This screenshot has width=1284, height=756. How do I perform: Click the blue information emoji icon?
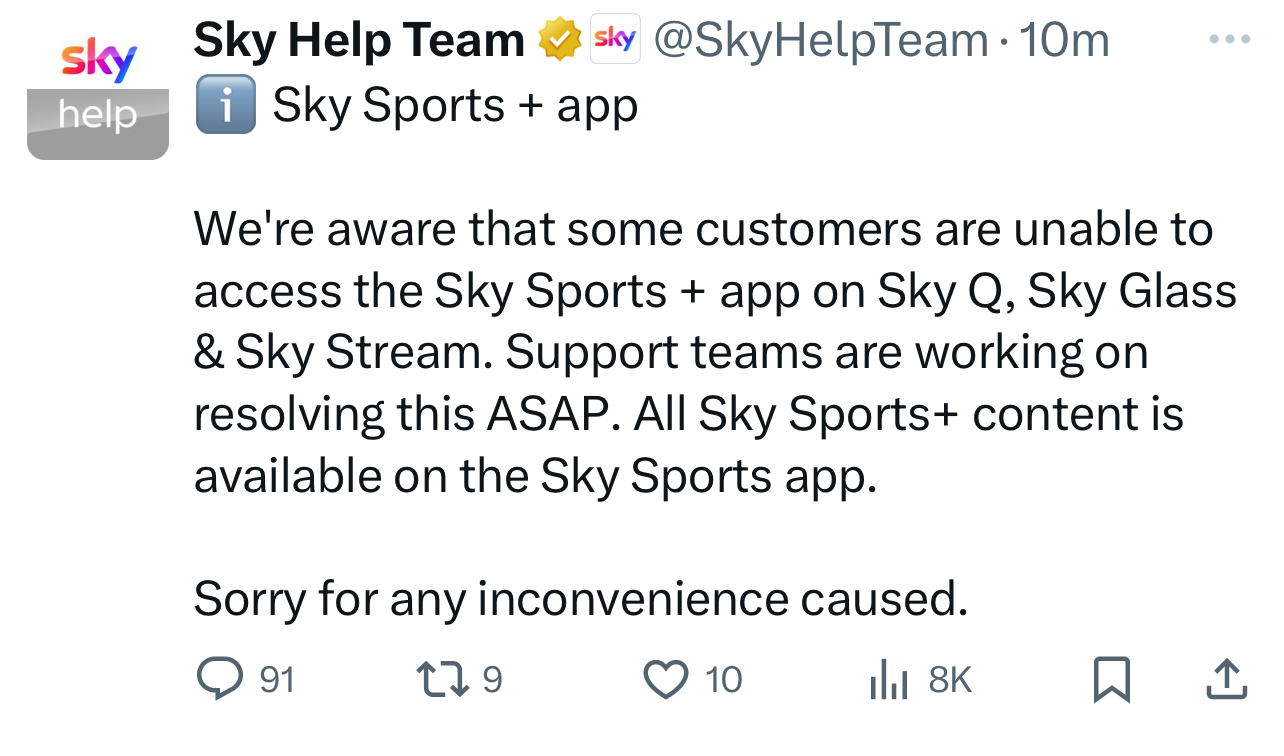(226, 106)
